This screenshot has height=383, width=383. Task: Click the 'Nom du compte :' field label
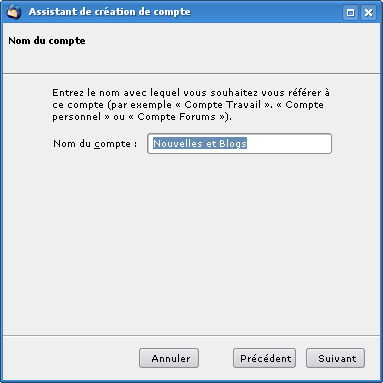pyautogui.click(x=95, y=144)
